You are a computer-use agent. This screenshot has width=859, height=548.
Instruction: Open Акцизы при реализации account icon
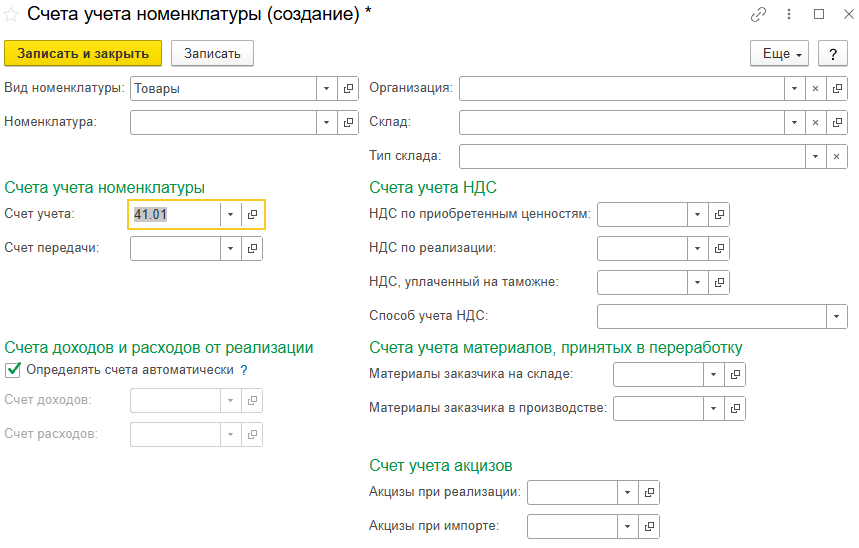(649, 492)
